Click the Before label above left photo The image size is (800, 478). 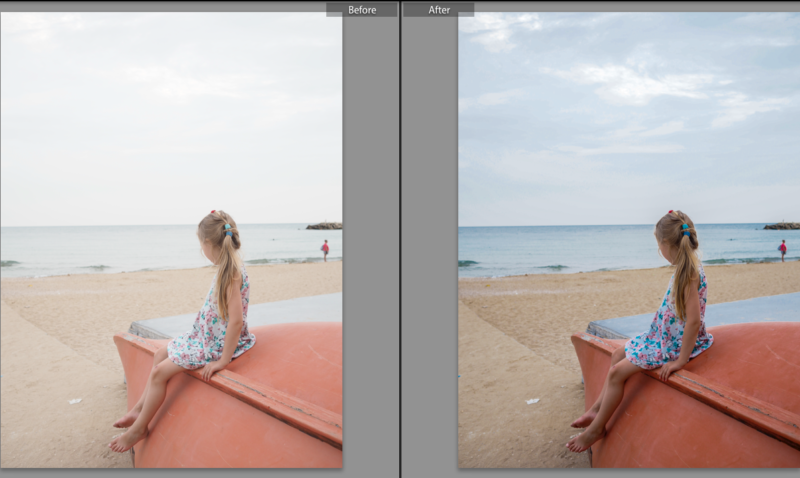click(361, 10)
